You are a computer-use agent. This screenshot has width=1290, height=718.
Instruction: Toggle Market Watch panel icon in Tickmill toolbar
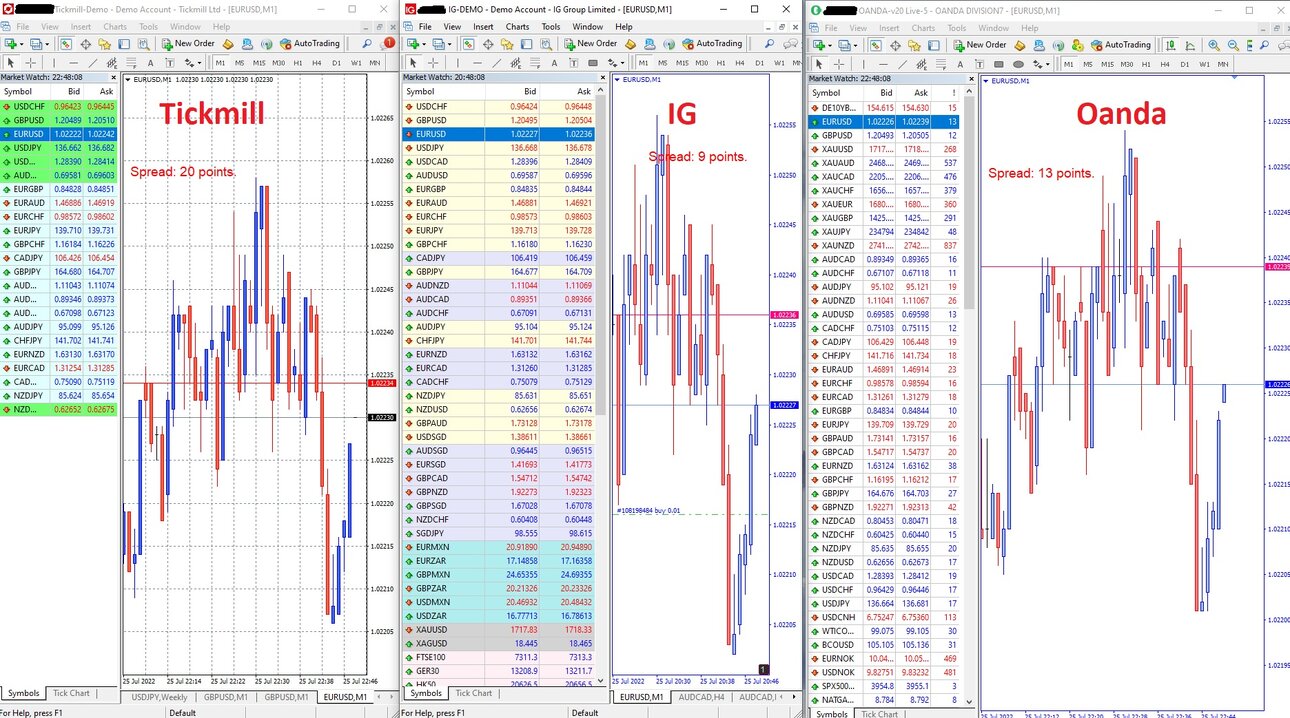pyautogui.click(x=66, y=43)
